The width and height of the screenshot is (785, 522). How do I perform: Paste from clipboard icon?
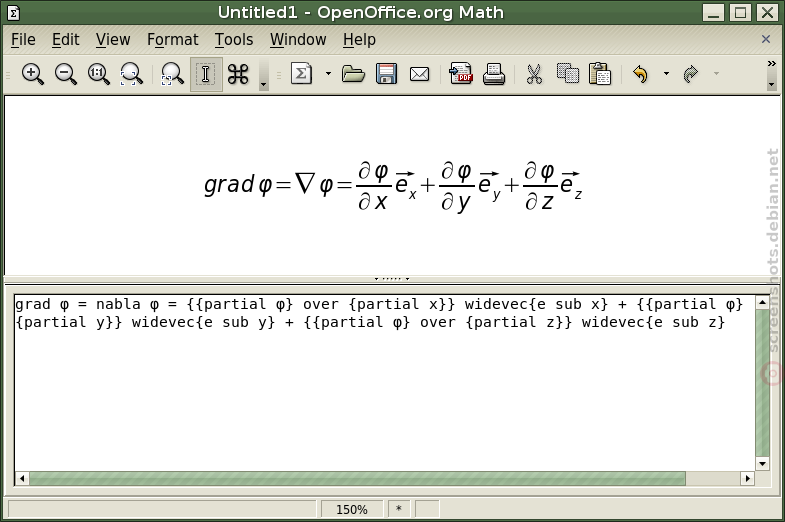(600, 75)
